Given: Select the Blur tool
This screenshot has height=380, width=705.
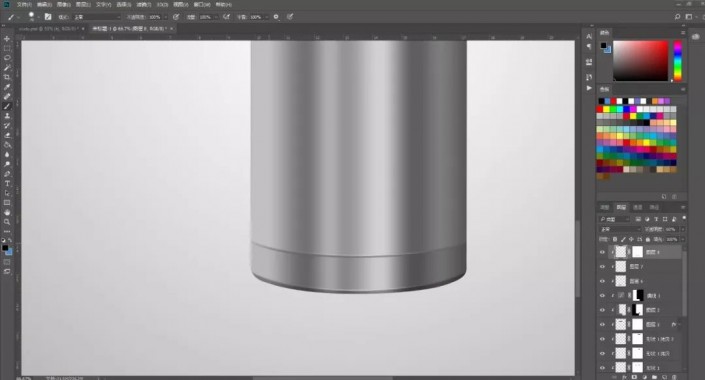Looking at the screenshot, I should (x=7, y=155).
